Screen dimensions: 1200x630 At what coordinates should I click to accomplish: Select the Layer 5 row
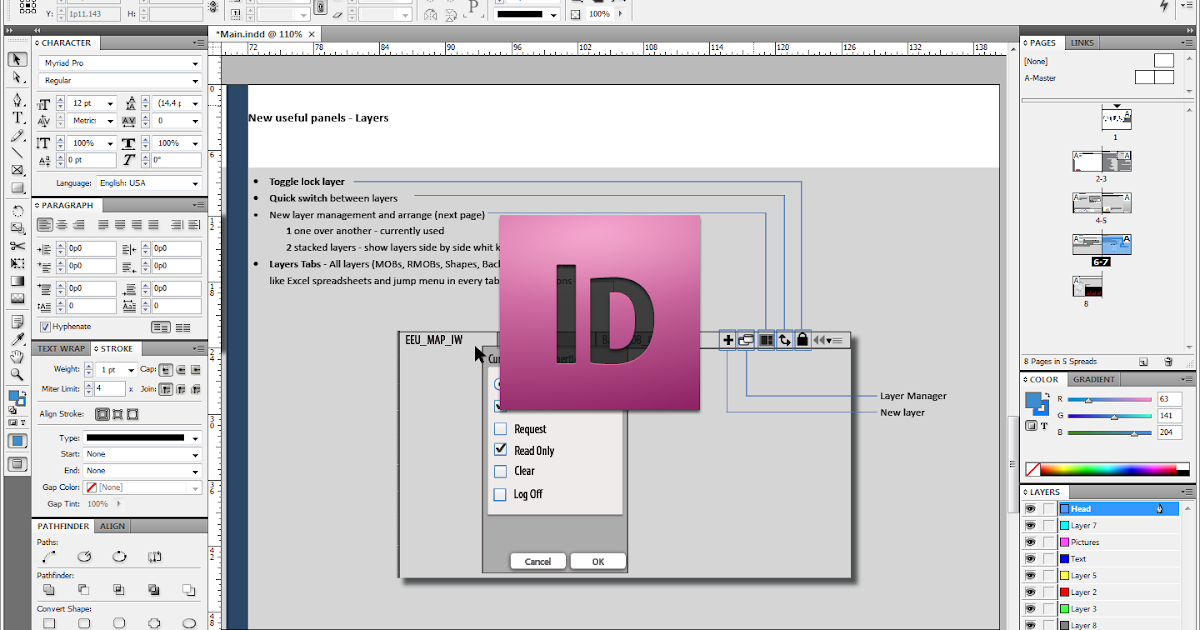[1119, 576]
